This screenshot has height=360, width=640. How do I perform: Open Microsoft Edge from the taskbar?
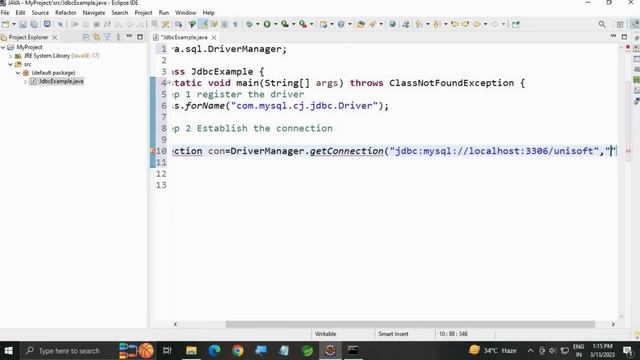tap(214, 351)
